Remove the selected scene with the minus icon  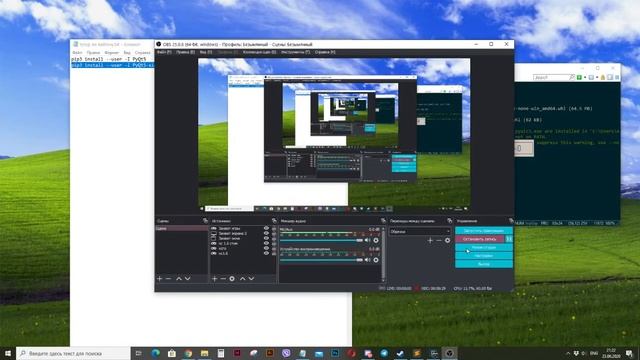point(168,279)
